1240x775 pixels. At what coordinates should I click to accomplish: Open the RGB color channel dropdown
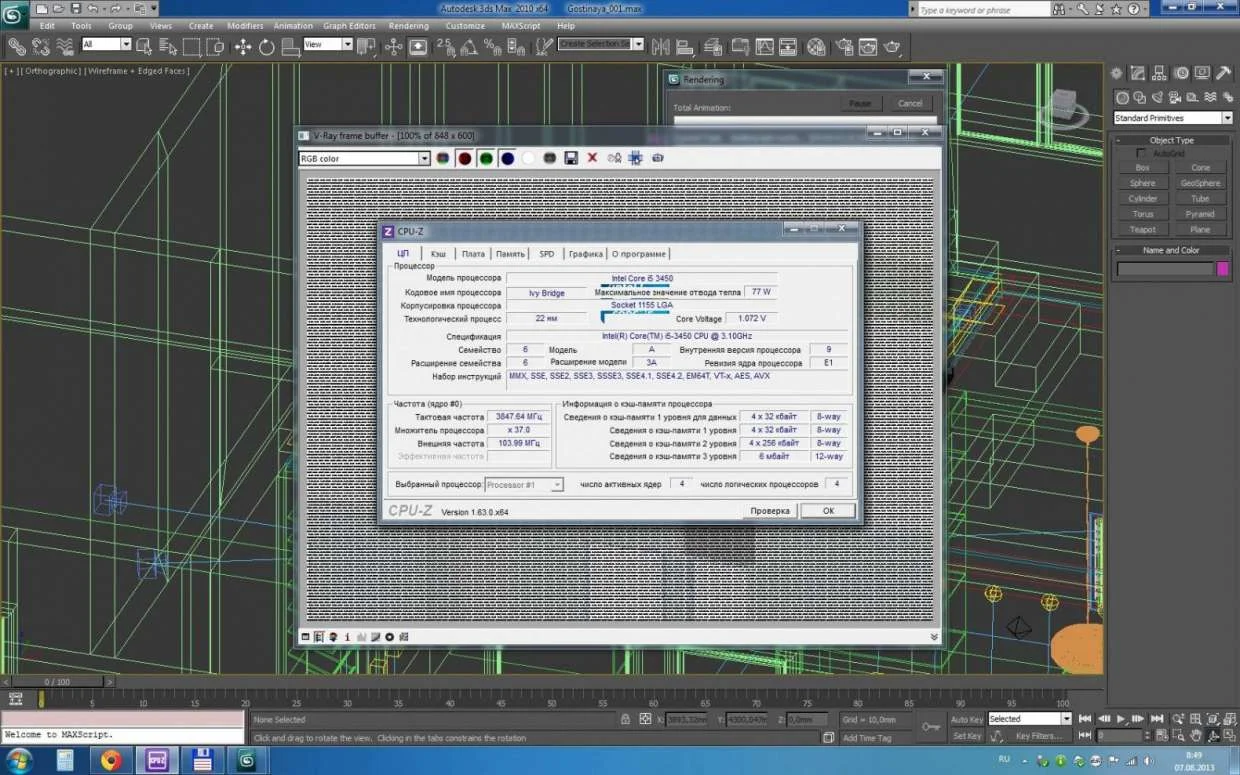[x=424, y=159]
